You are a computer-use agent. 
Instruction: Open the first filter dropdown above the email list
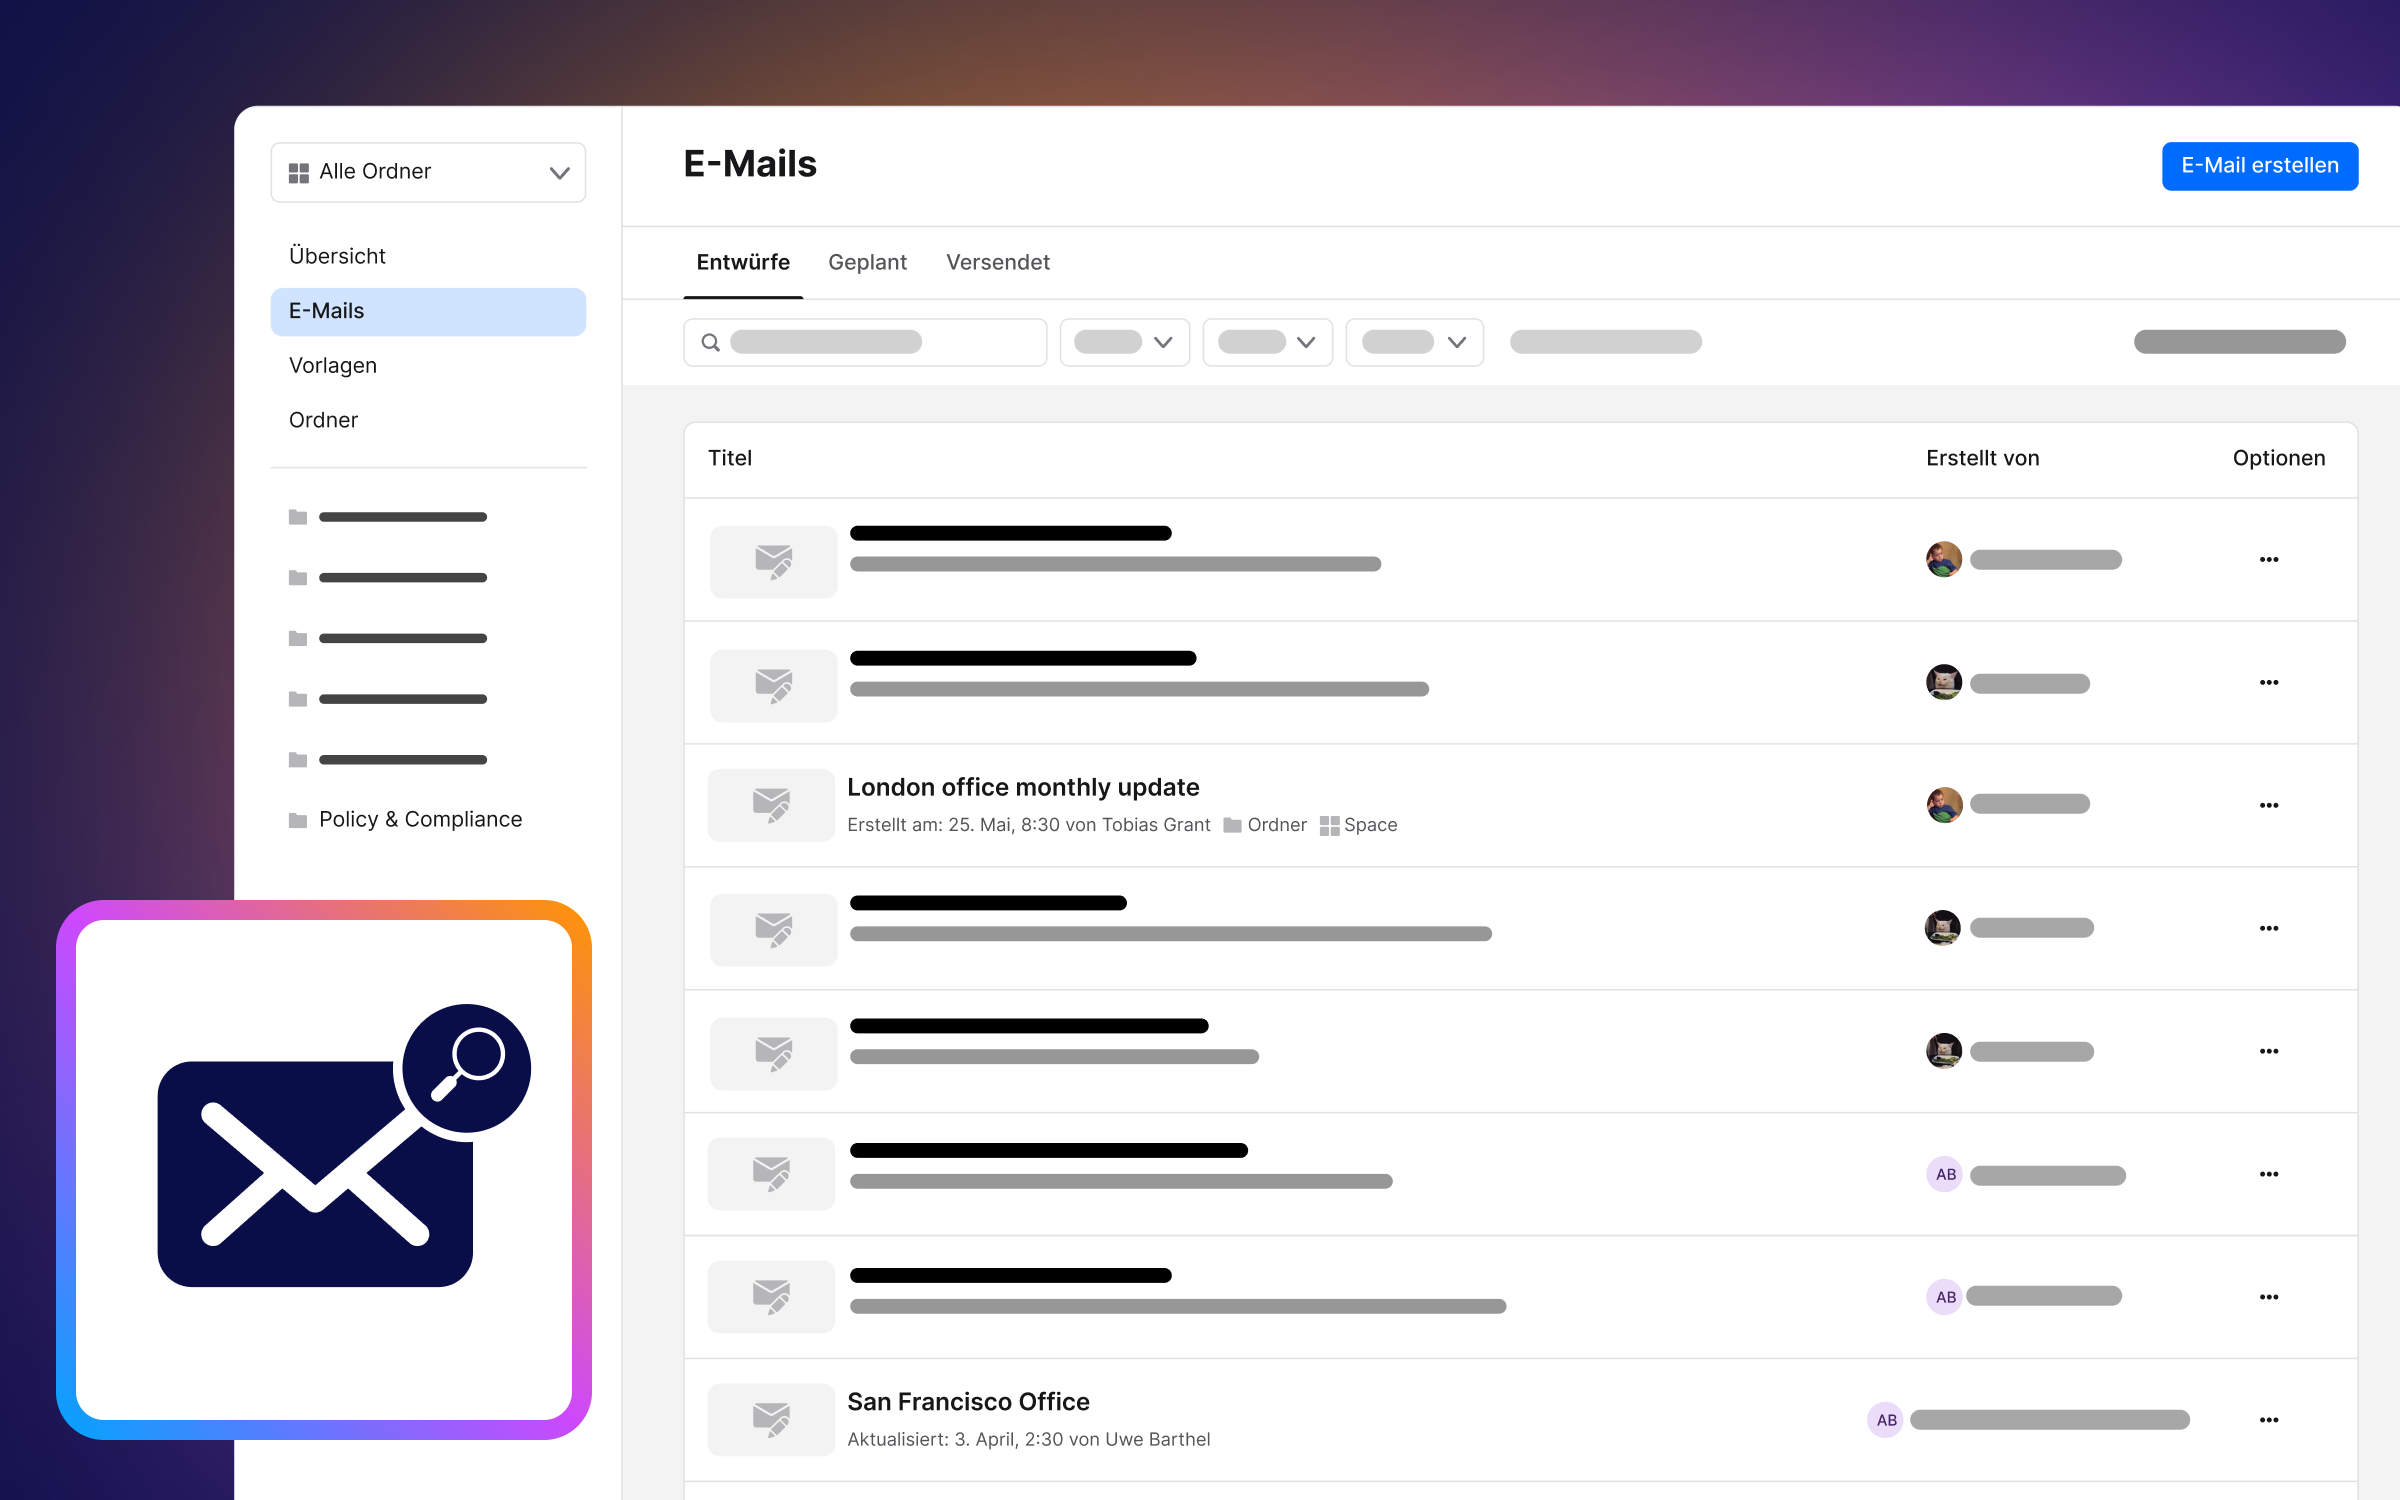click(1124, 342)
